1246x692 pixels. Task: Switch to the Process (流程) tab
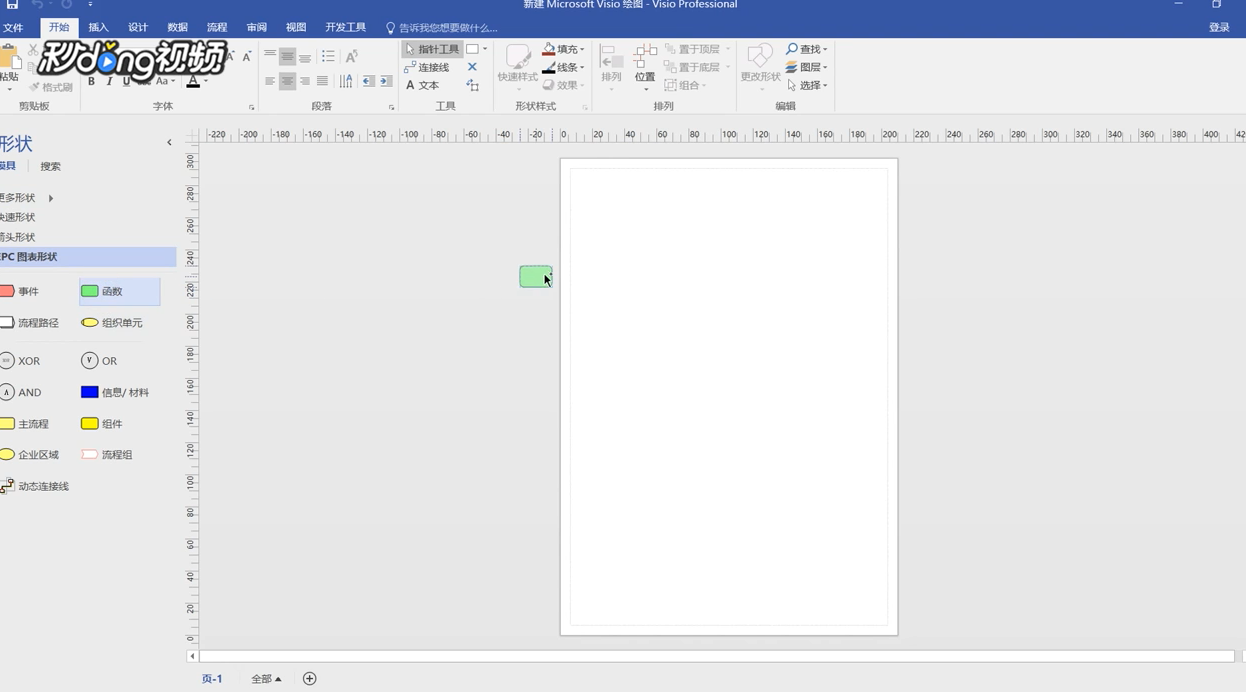(217, 28)
